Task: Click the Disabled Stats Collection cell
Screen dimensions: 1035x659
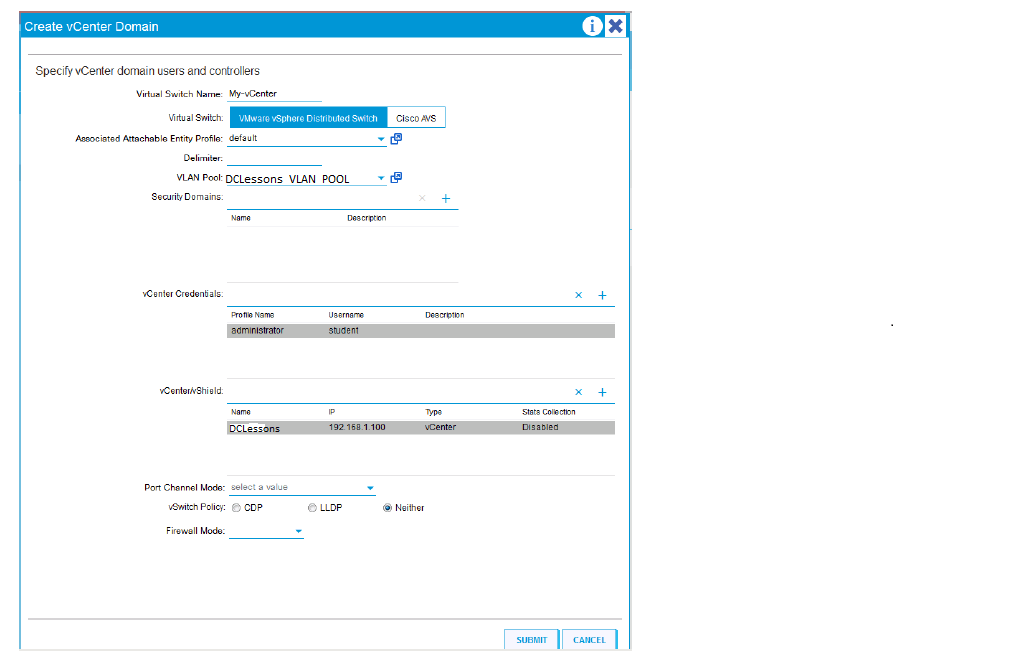Action: [x=540, y=427]
